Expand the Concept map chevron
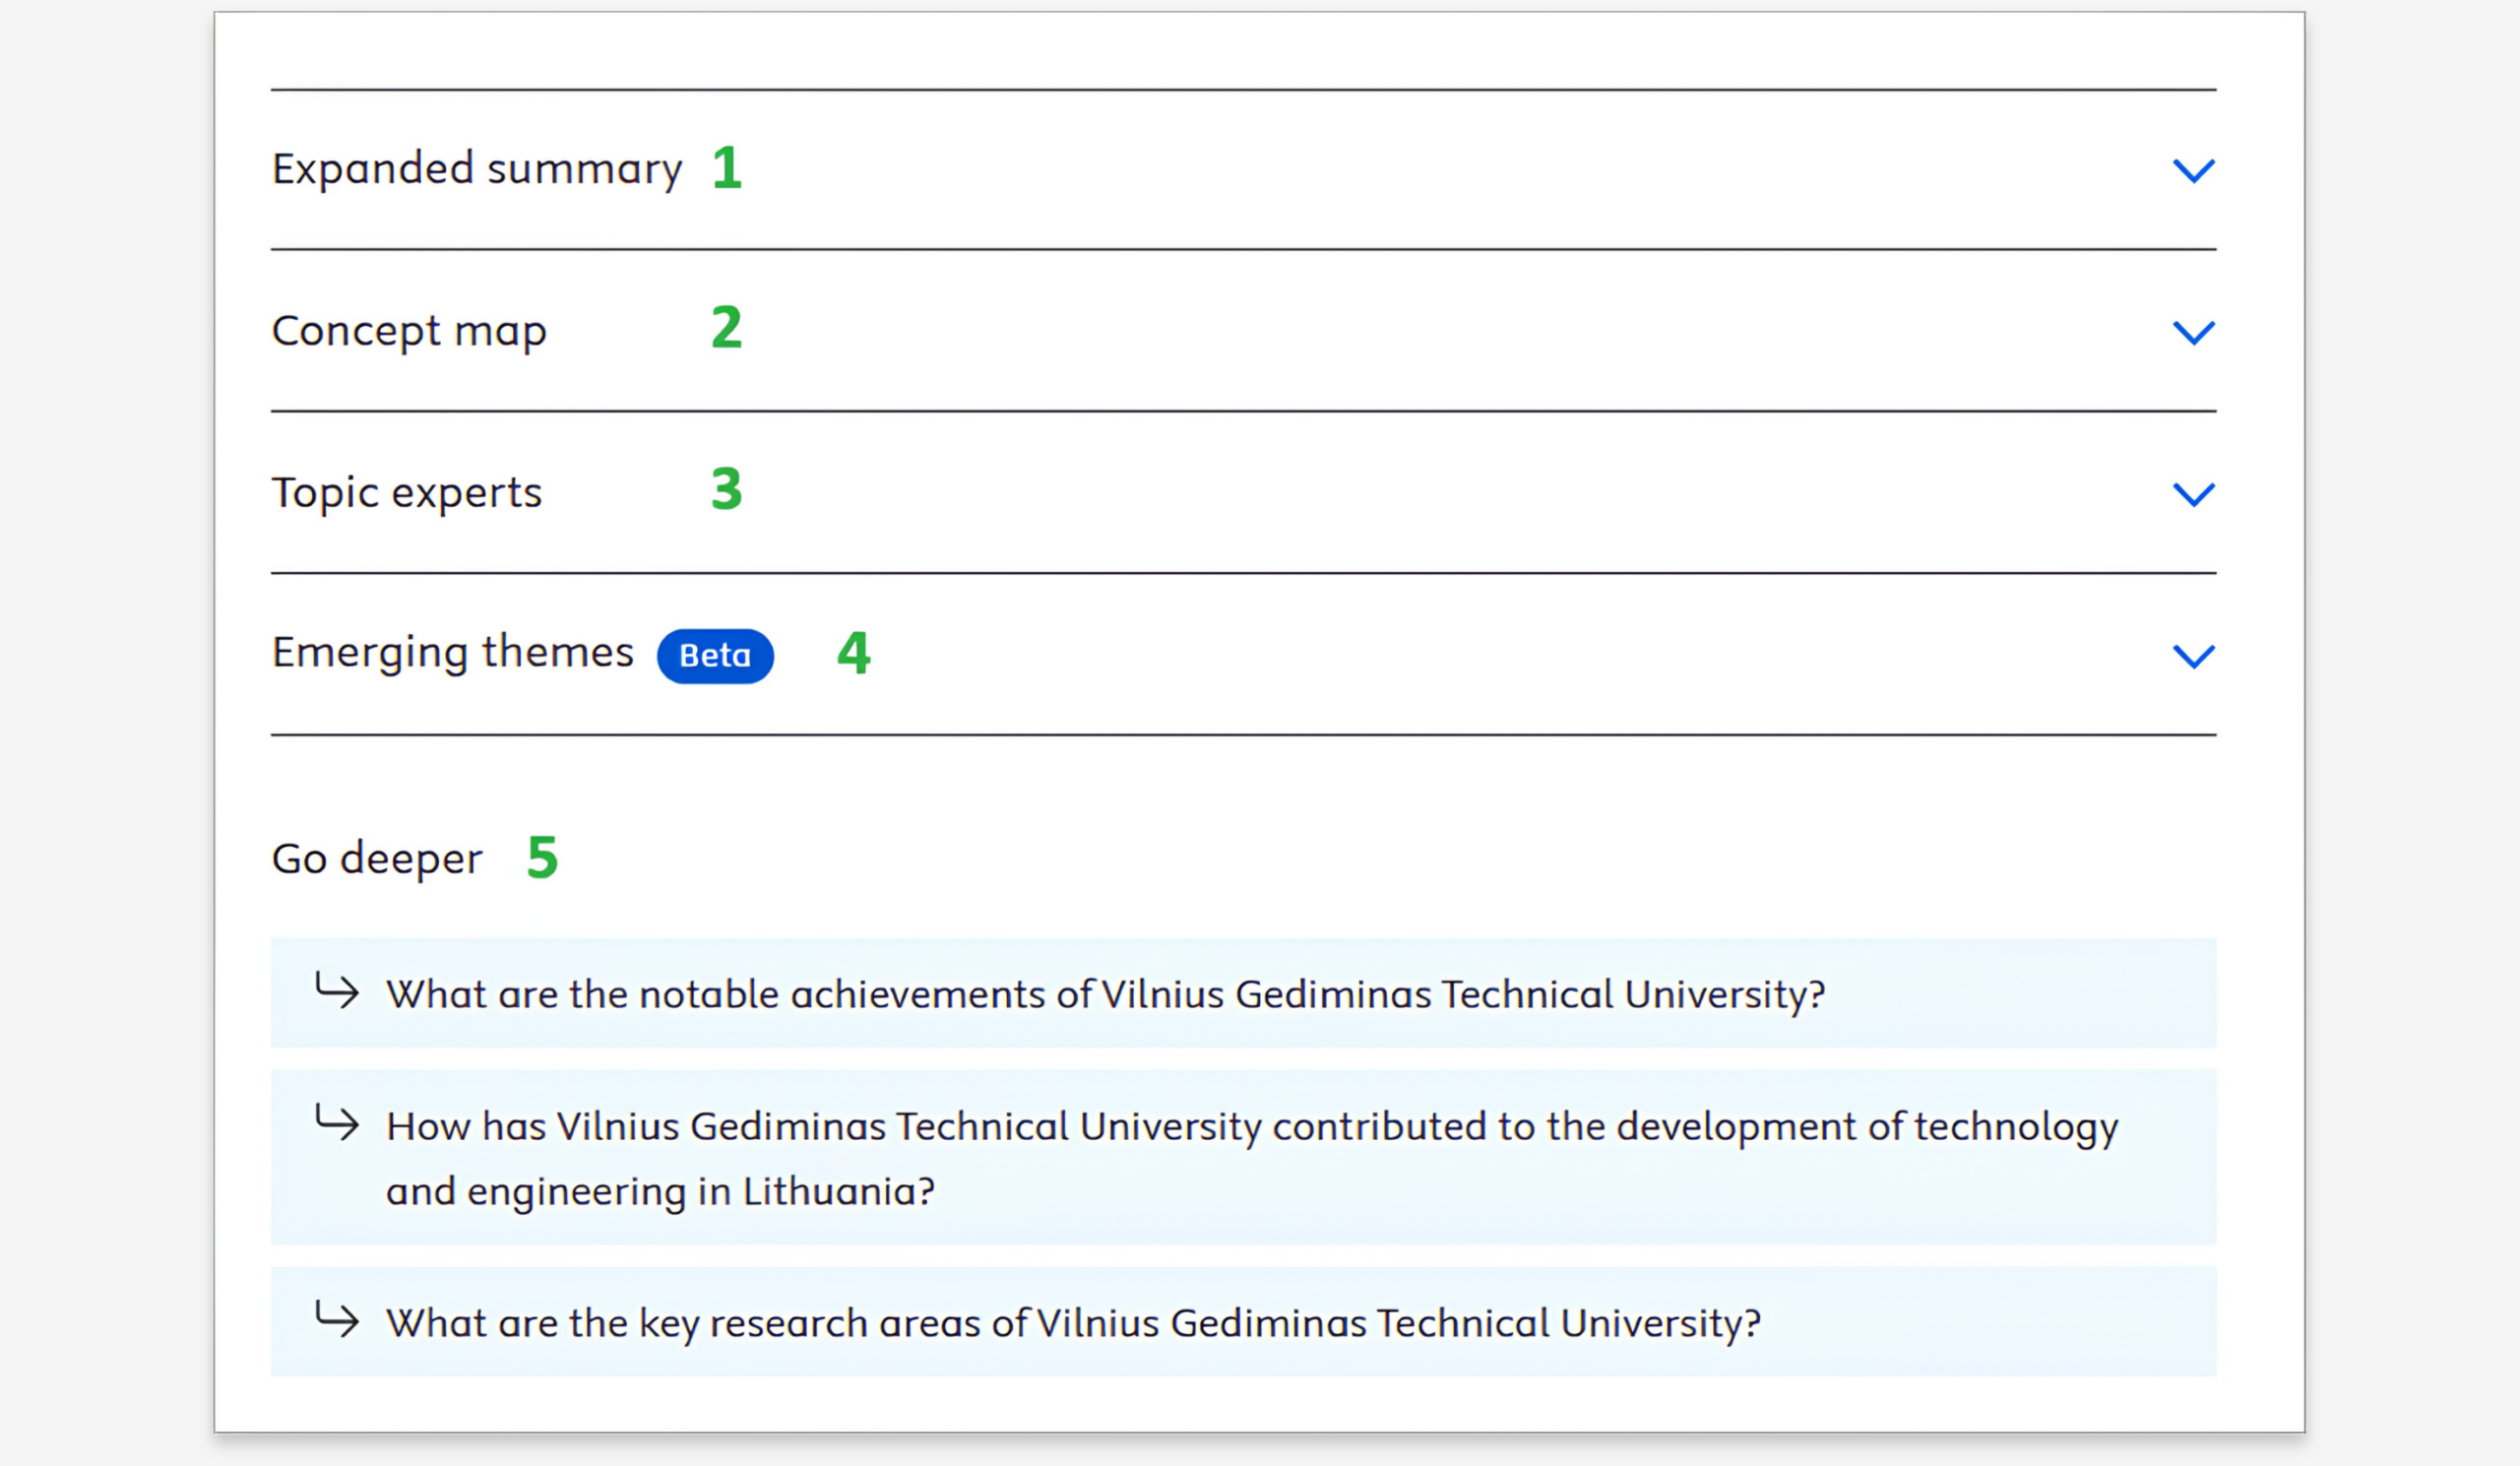Screen dimensions: 2520x1466 (x=2193, y=332)
